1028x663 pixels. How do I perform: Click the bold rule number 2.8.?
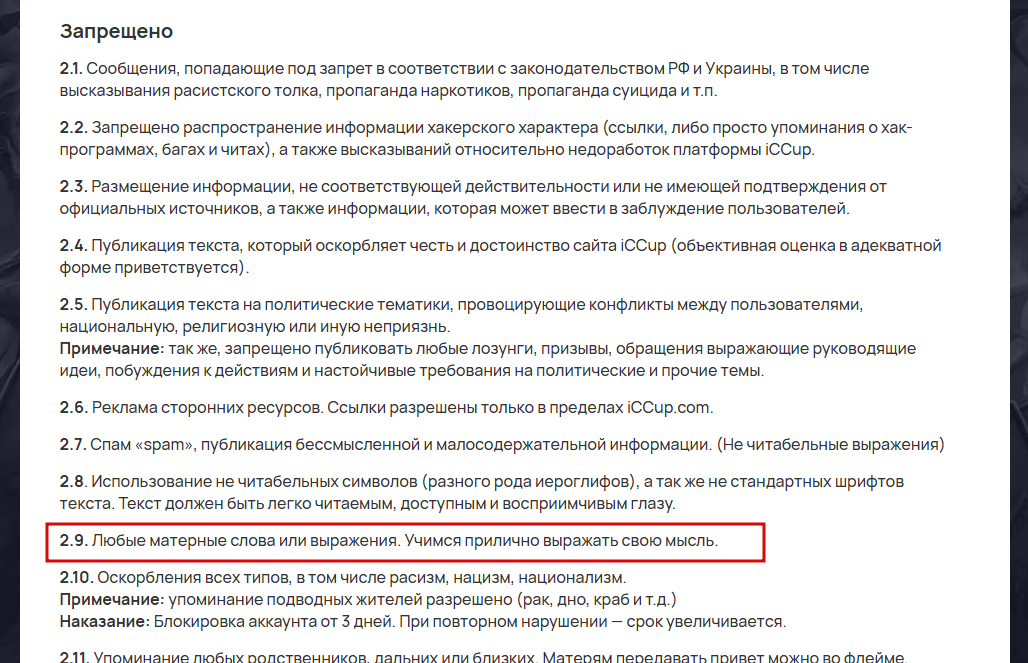coord(73,481)
